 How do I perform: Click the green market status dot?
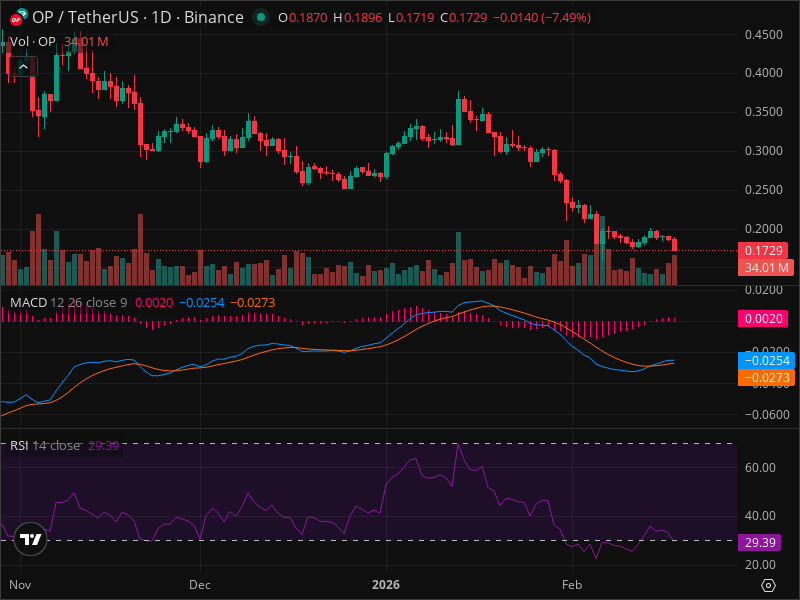[x=261, y=17]
